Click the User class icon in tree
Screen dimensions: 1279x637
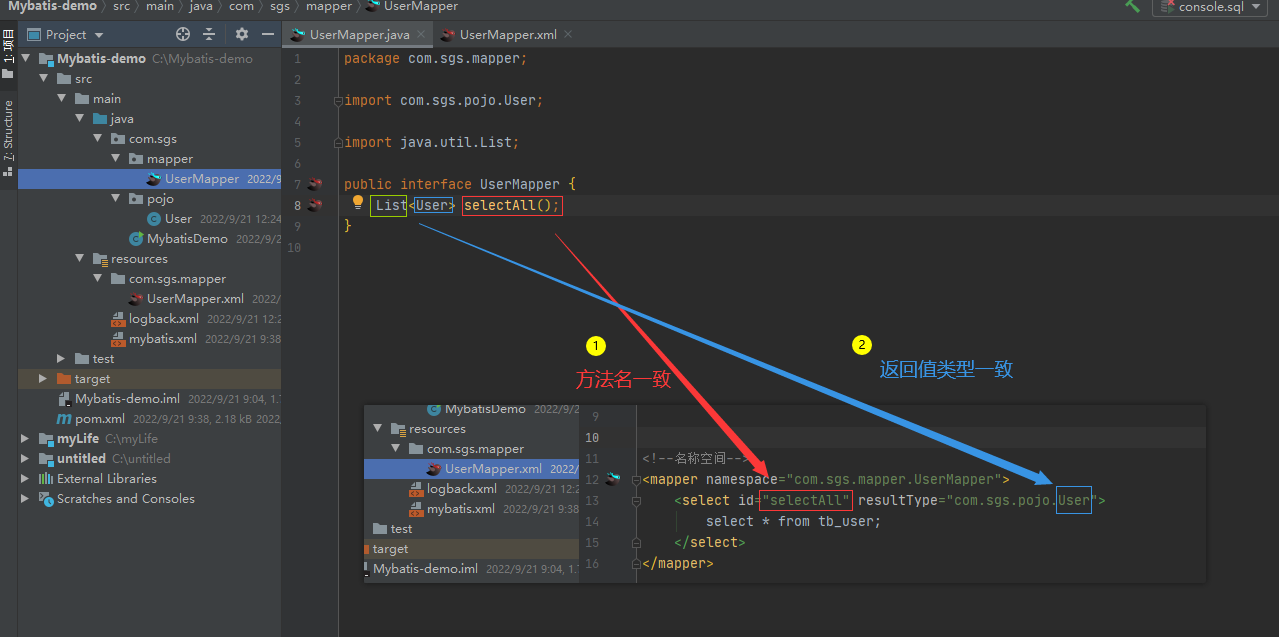154,218
